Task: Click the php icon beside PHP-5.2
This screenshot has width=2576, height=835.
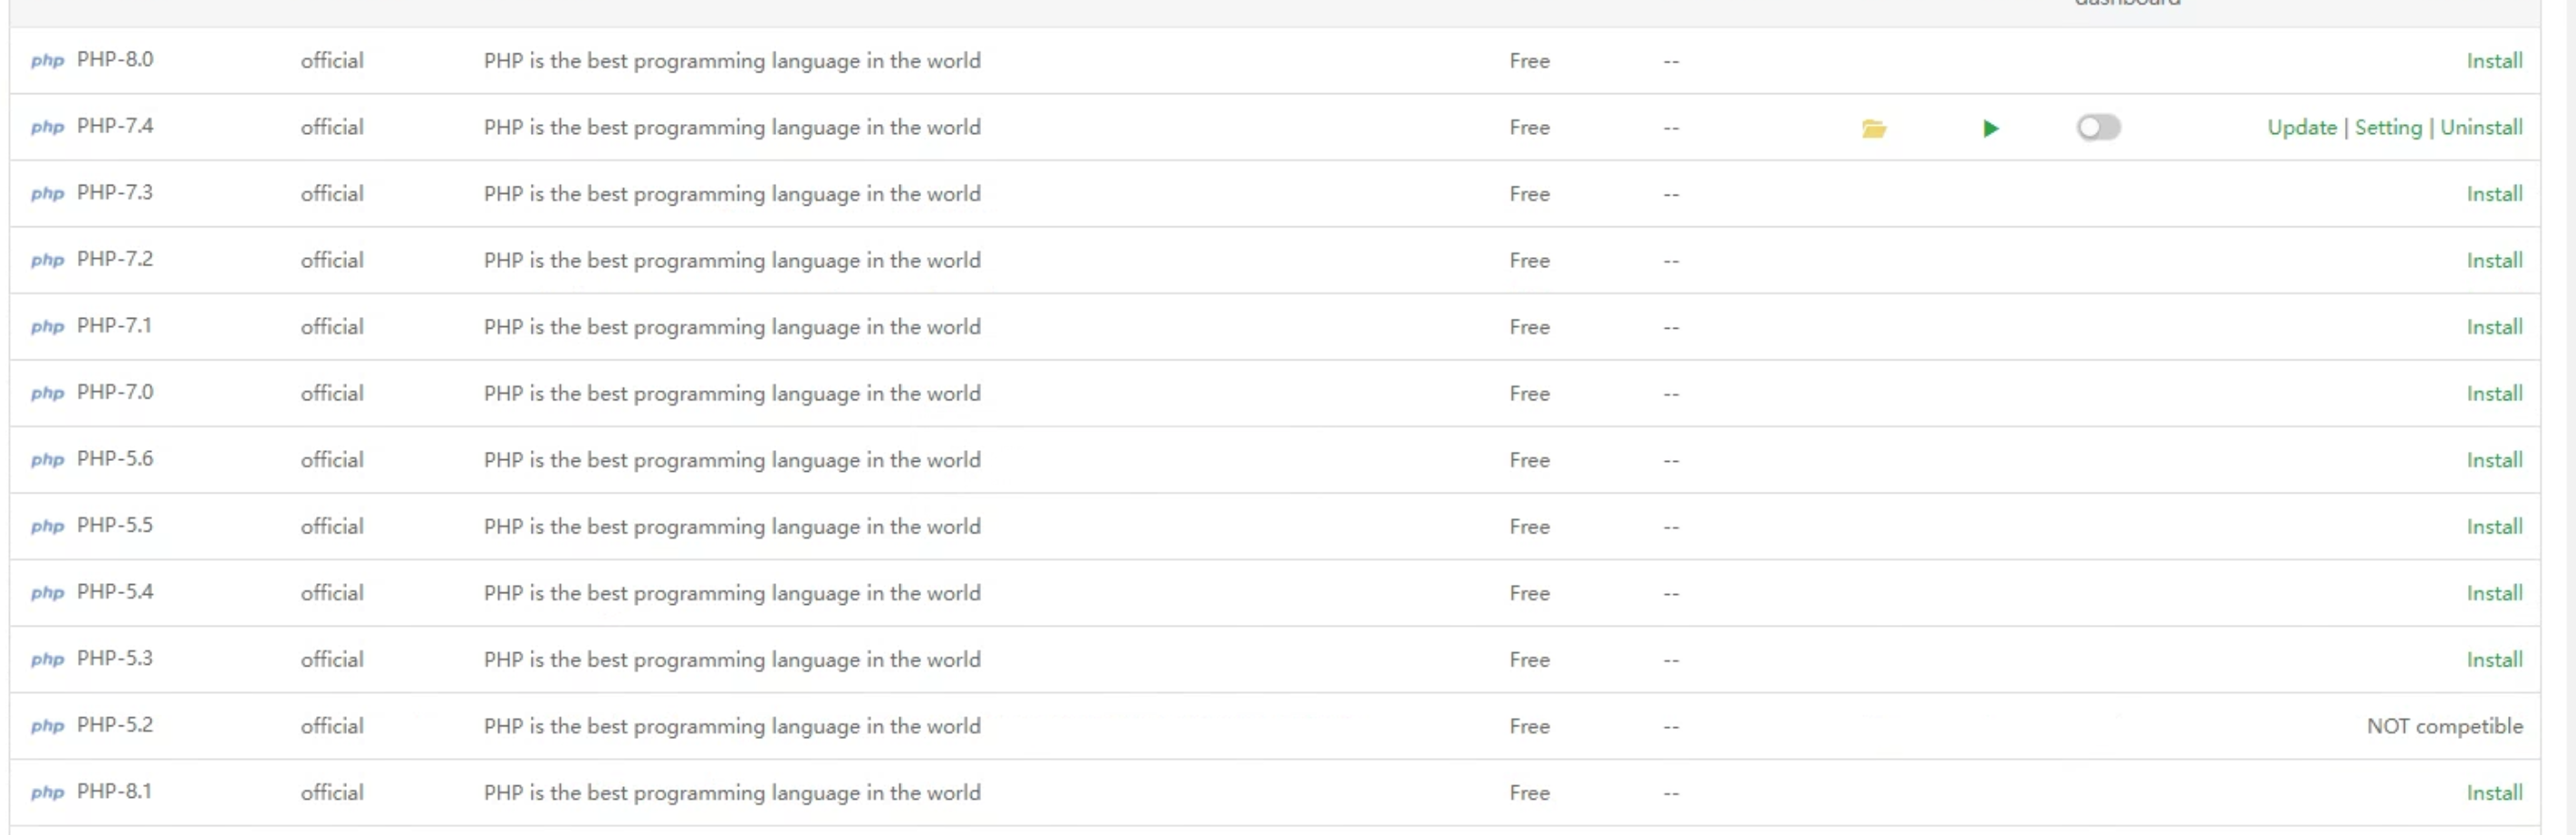Action: click(x=47, y=726)
